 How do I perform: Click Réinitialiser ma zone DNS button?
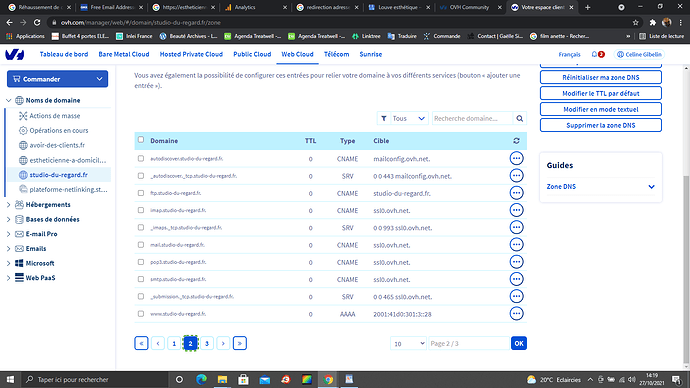point(601,77)
